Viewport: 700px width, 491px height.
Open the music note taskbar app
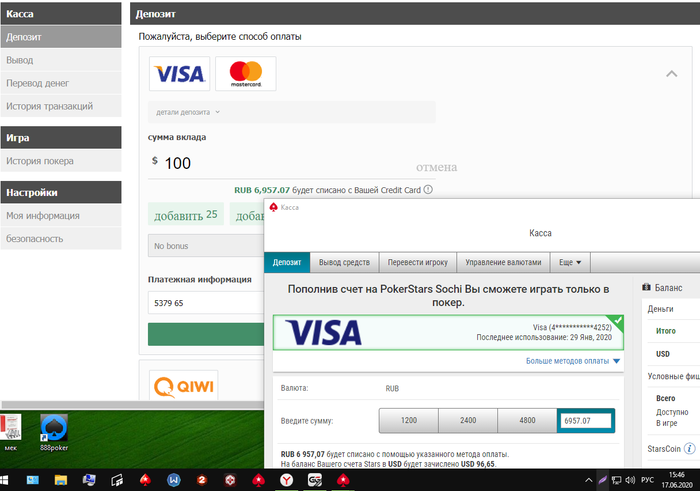[117, 480]
